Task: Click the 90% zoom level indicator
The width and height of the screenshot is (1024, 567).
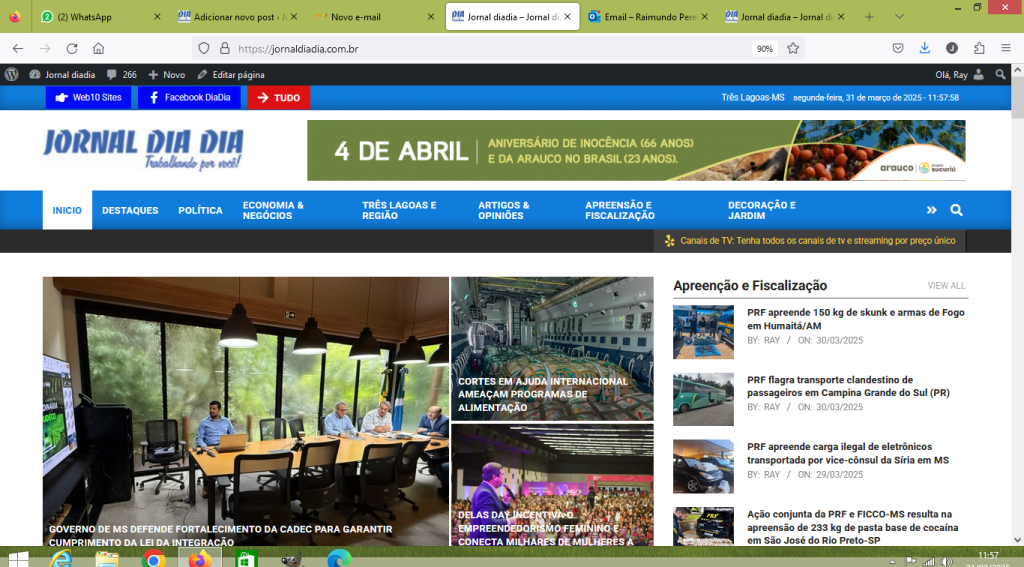Action: 765,48
